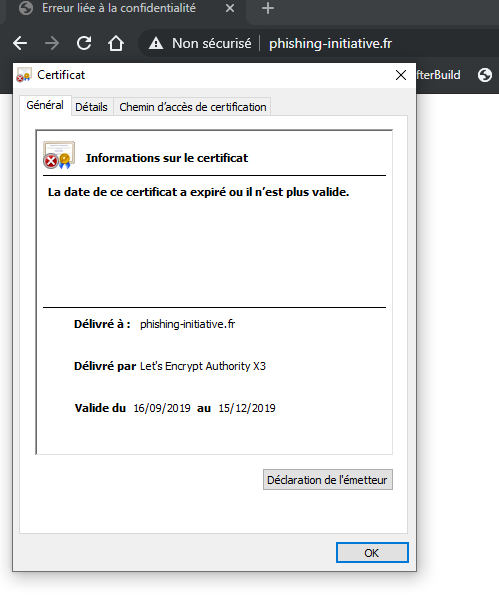
Task: Go back with the browser back arrow
Action: tap(20, 43)
